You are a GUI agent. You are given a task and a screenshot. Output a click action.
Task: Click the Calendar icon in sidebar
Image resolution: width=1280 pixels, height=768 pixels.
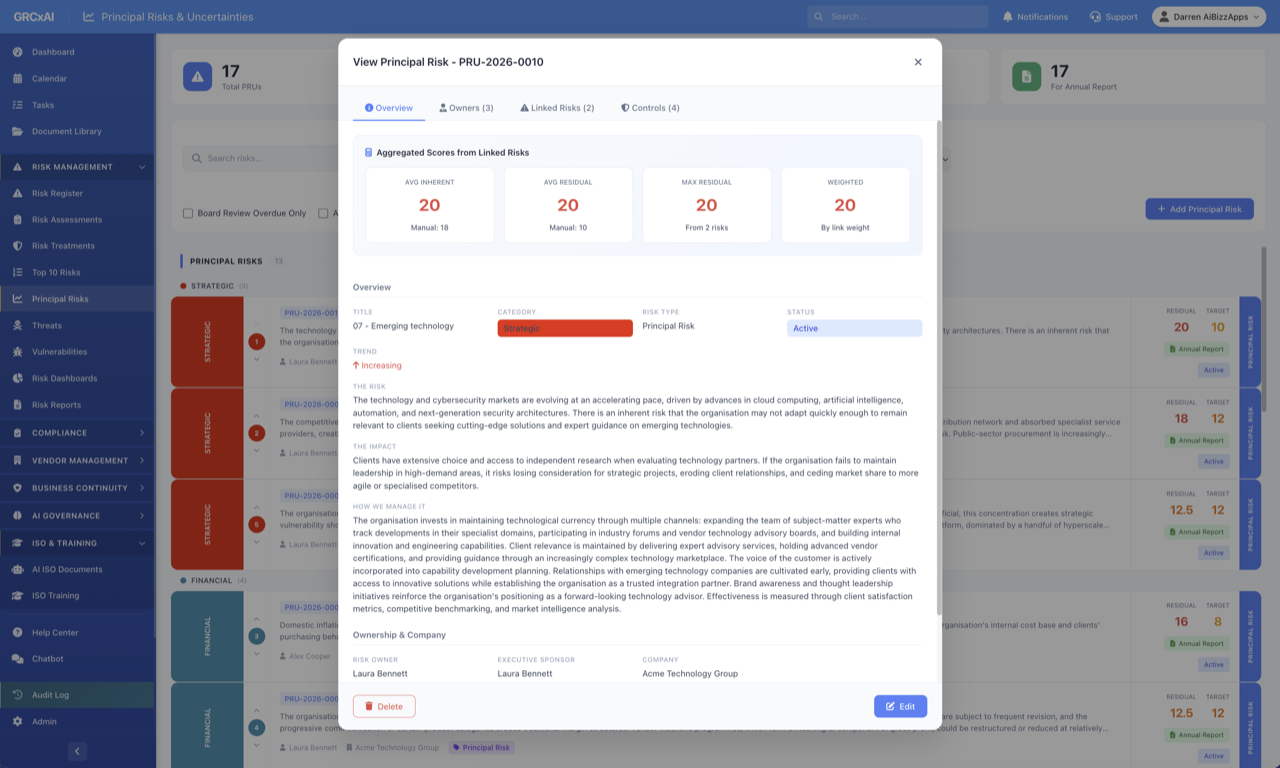[17, 78]
